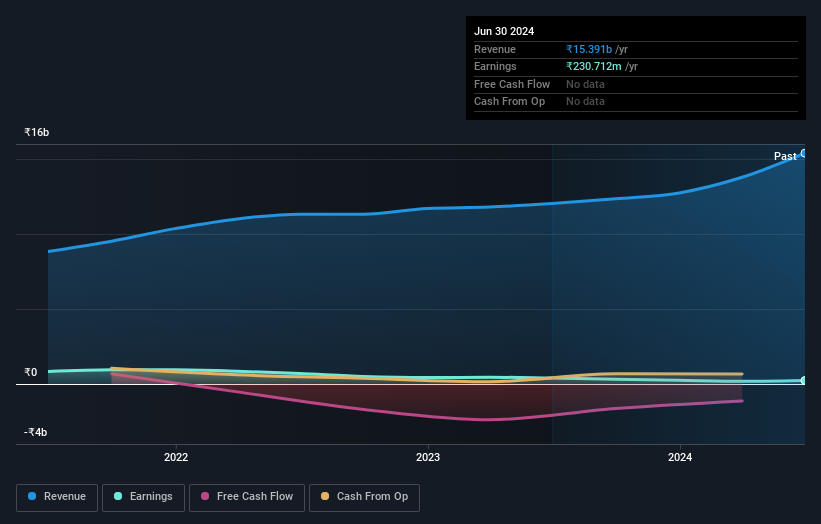
Task: Click the Jun 30 2024 tooltip date
Action: pyautogui.click(x=504, y=31)
